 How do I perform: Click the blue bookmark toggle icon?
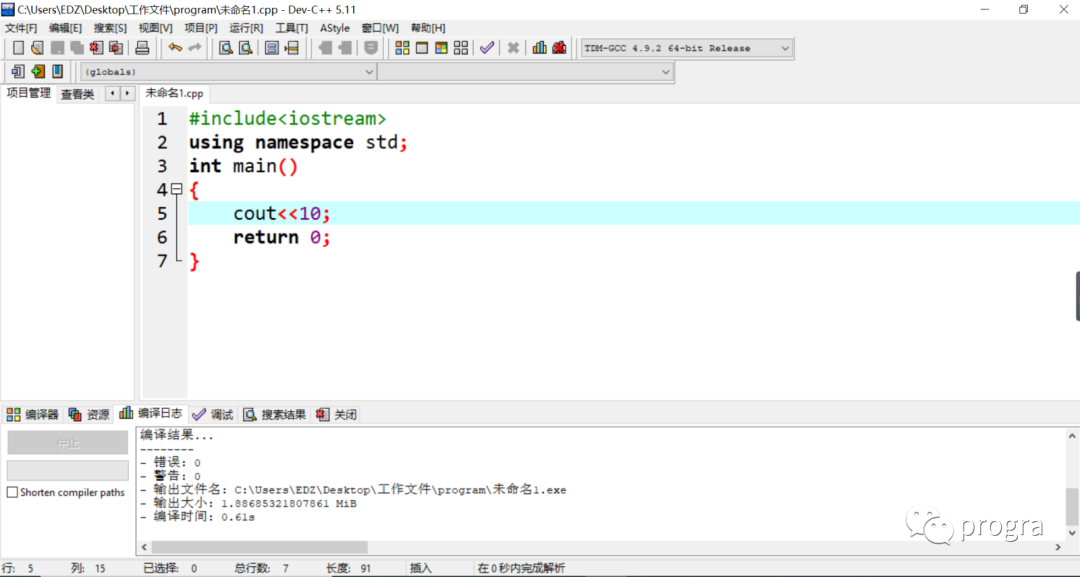[57, 71]
